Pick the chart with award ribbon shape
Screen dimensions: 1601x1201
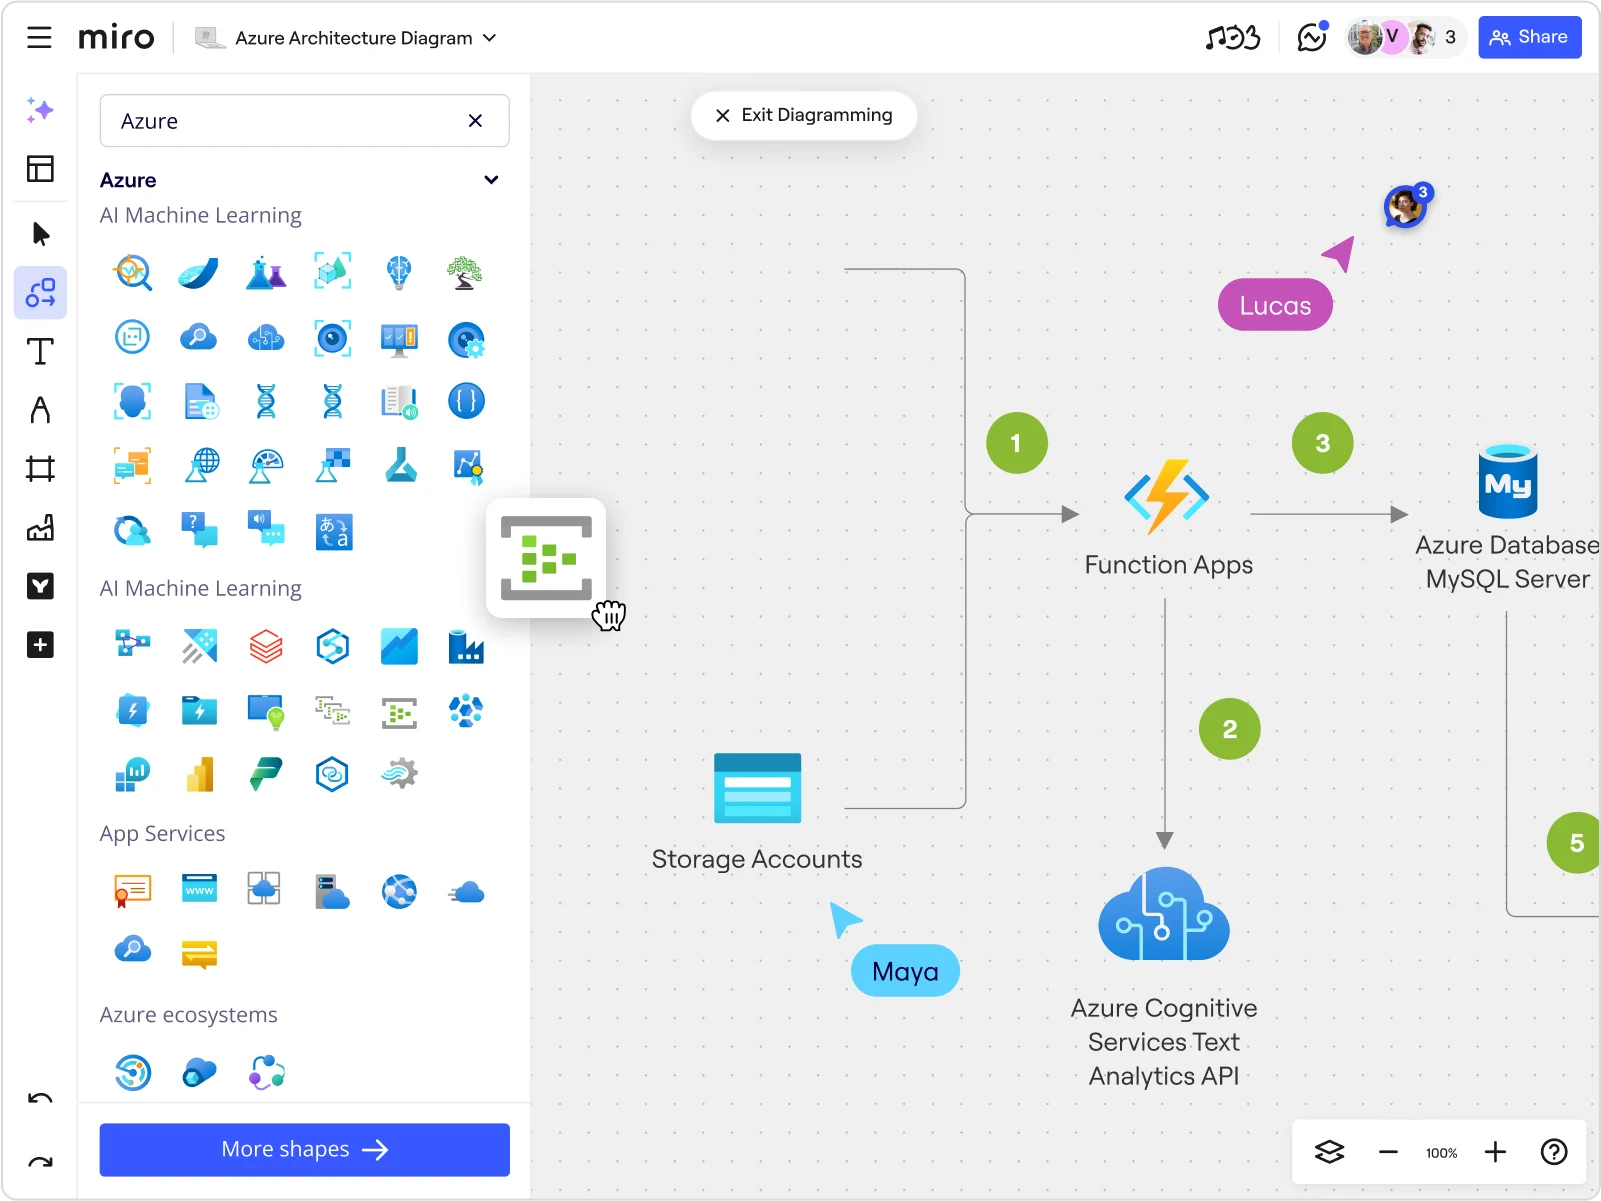point(467,466)
